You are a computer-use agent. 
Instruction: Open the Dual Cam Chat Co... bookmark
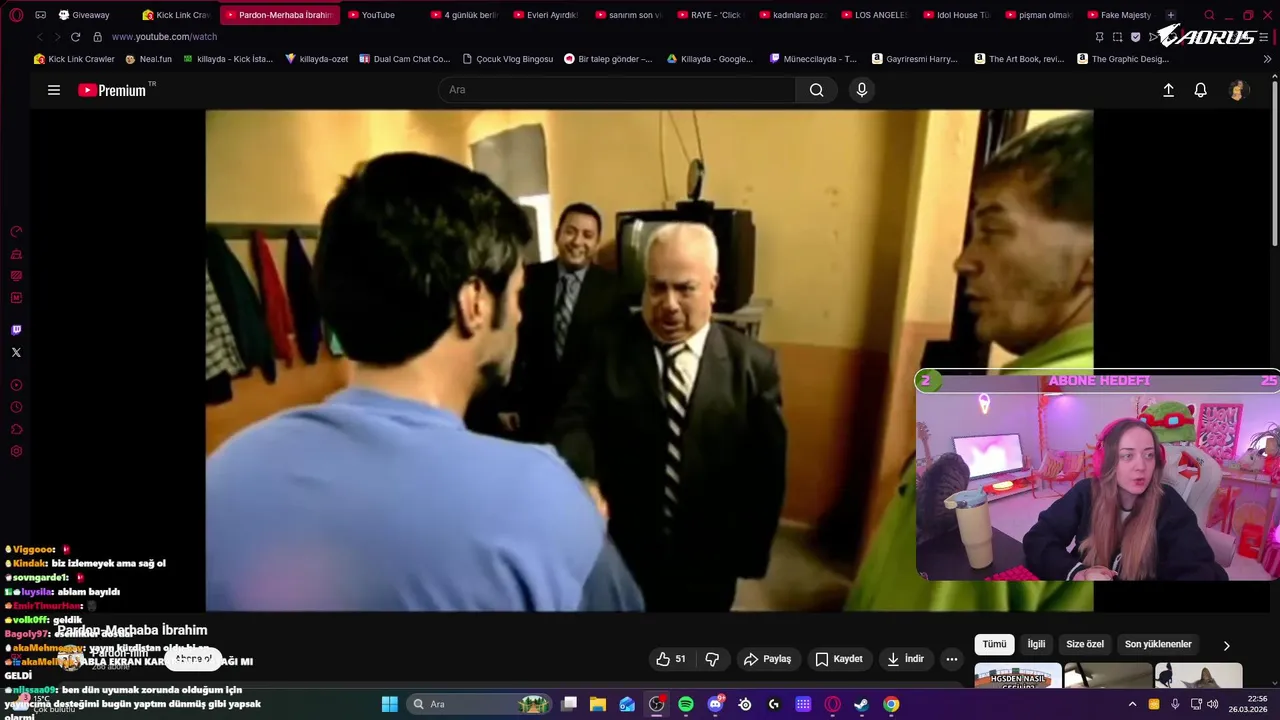click(x=405, y=59)
